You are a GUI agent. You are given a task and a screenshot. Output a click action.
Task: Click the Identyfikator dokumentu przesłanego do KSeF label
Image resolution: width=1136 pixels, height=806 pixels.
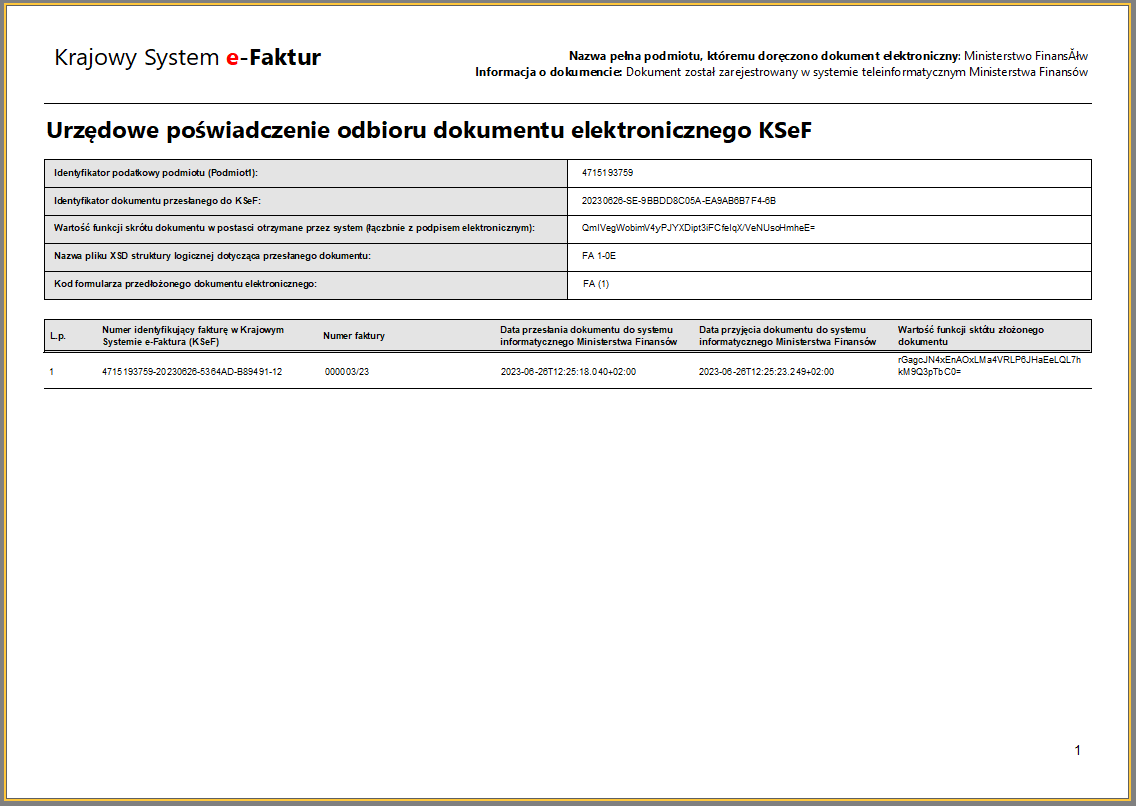(157, 201)
